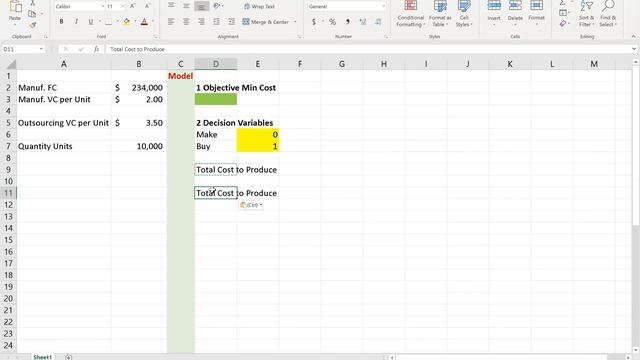
Task: Click the Clear eraser icon
Action: pyautogui.click(x=563, y=24)
